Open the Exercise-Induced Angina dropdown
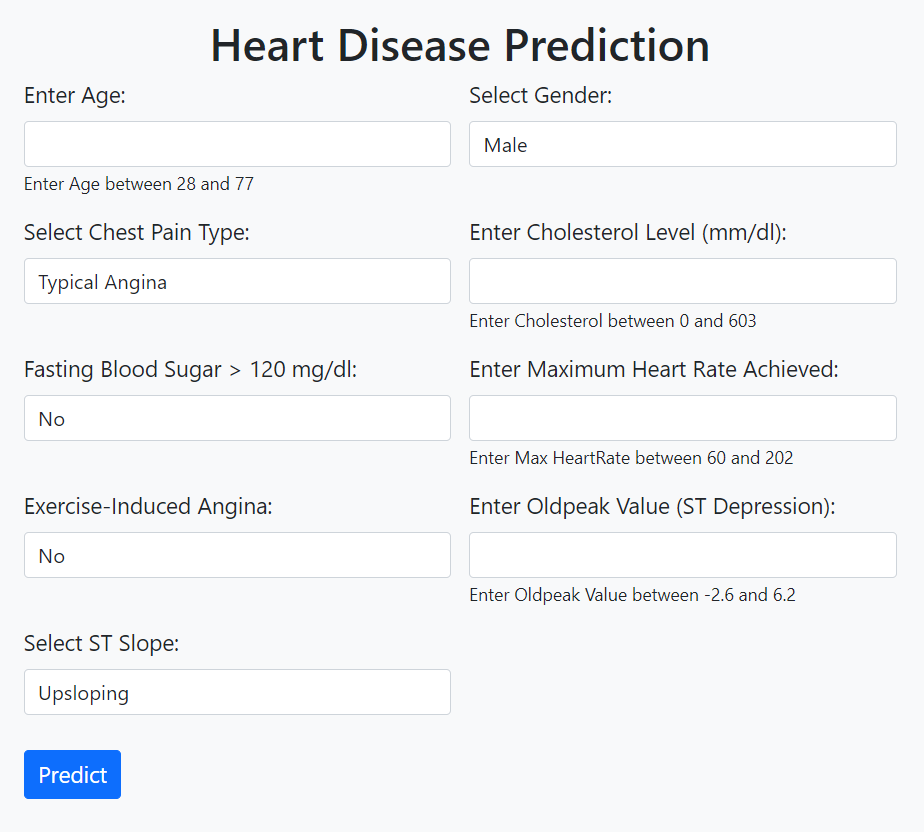The width and height of the screenshot is (924, 832). coord(237,555)
